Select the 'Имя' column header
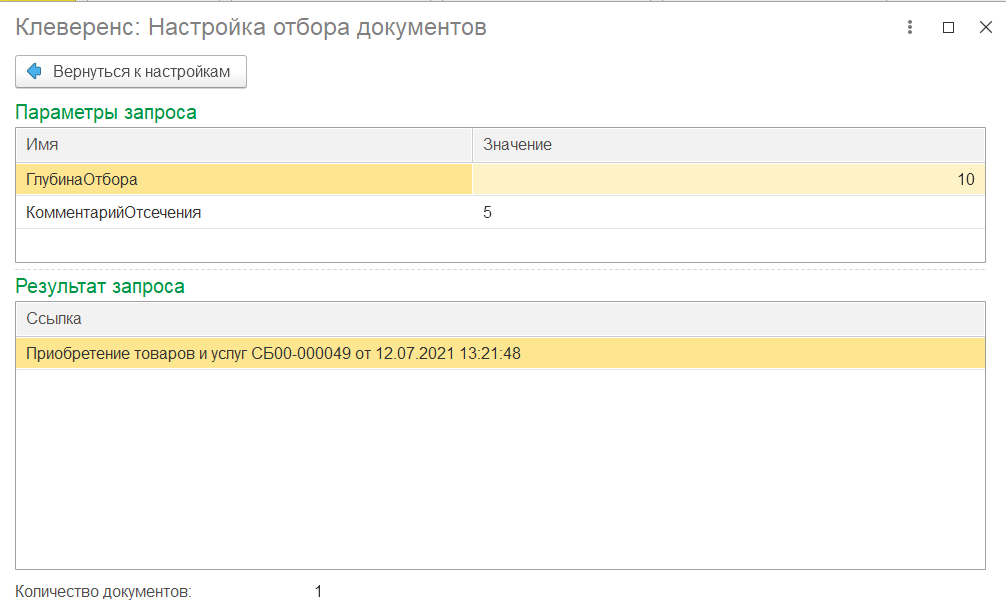The width and height of the screenshot is (1006, 616). 244,145
